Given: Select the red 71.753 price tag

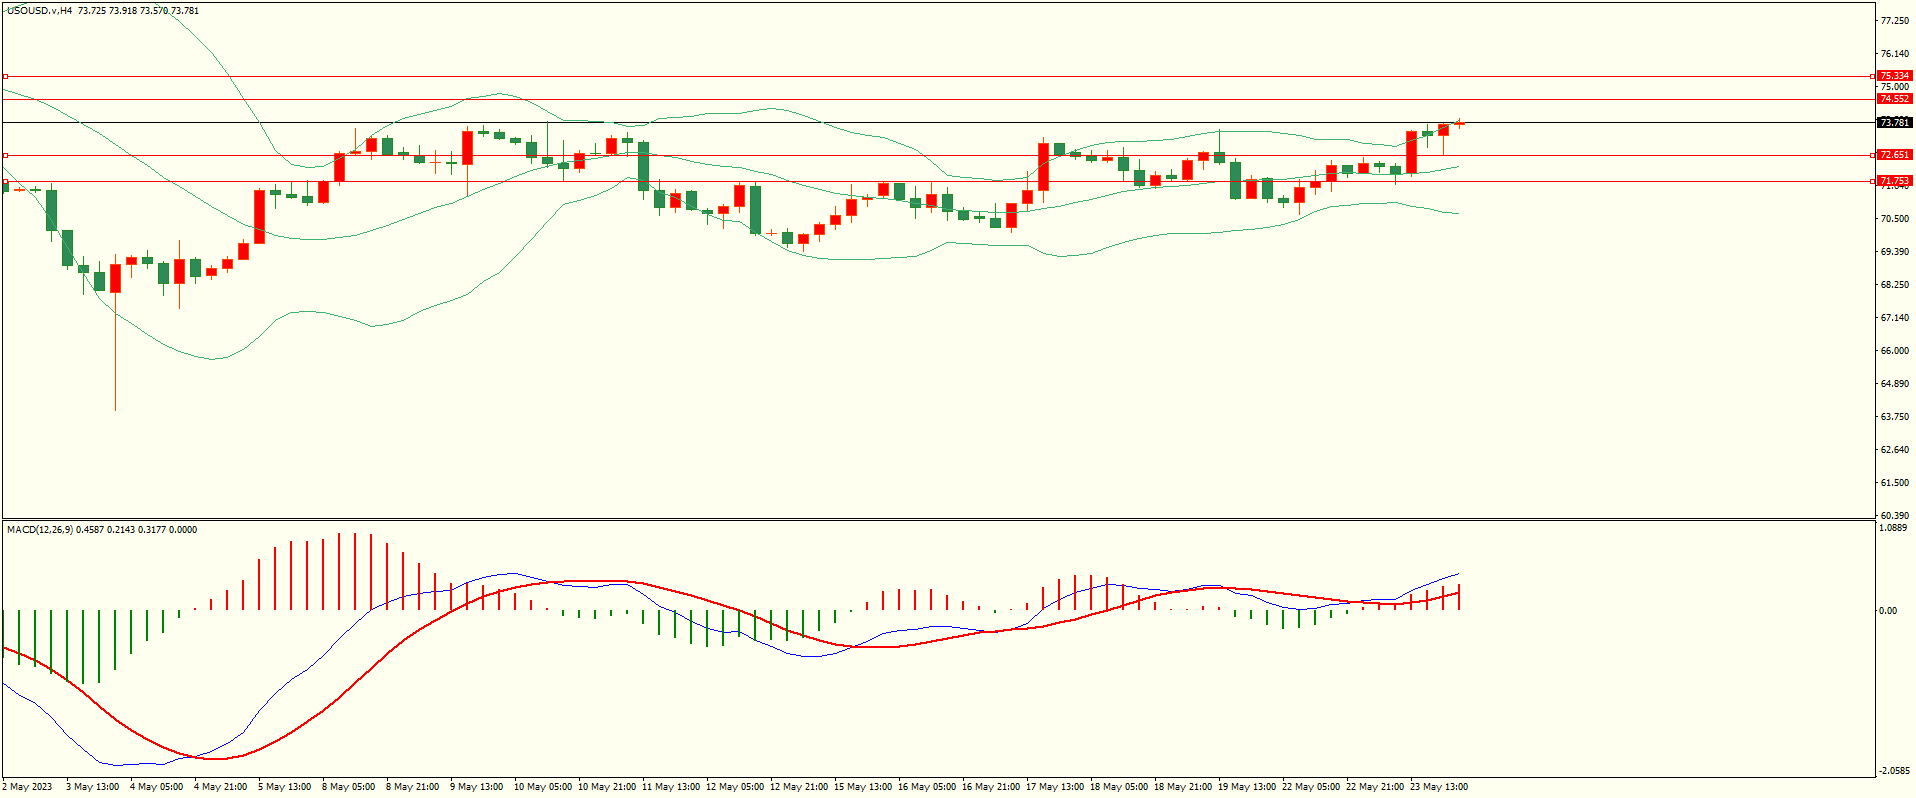Looking at the screenshot, I should click(x=1894, y=181).
